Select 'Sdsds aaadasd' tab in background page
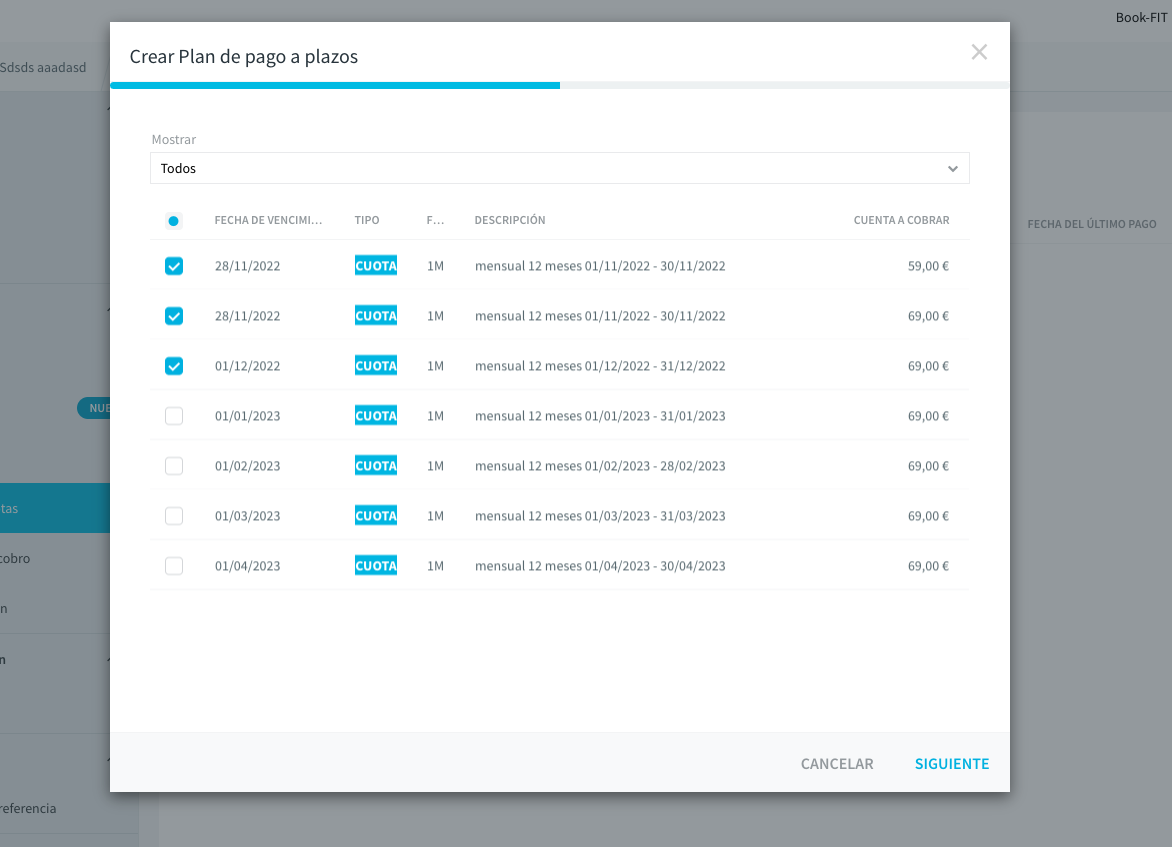Image resolution: width=1172 pixels, height=847 pixels. (43, 67)
